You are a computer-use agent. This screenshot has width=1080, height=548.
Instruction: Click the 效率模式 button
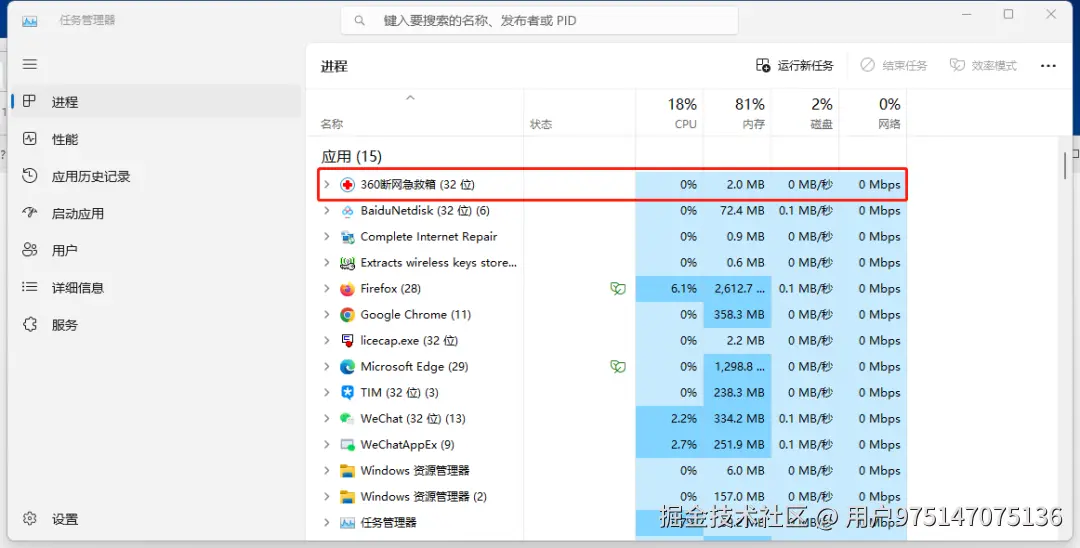983,65
